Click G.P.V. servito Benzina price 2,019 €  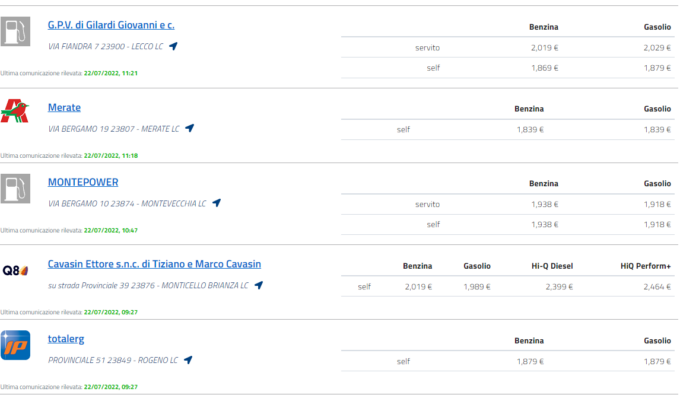click(x=544, y=48)
